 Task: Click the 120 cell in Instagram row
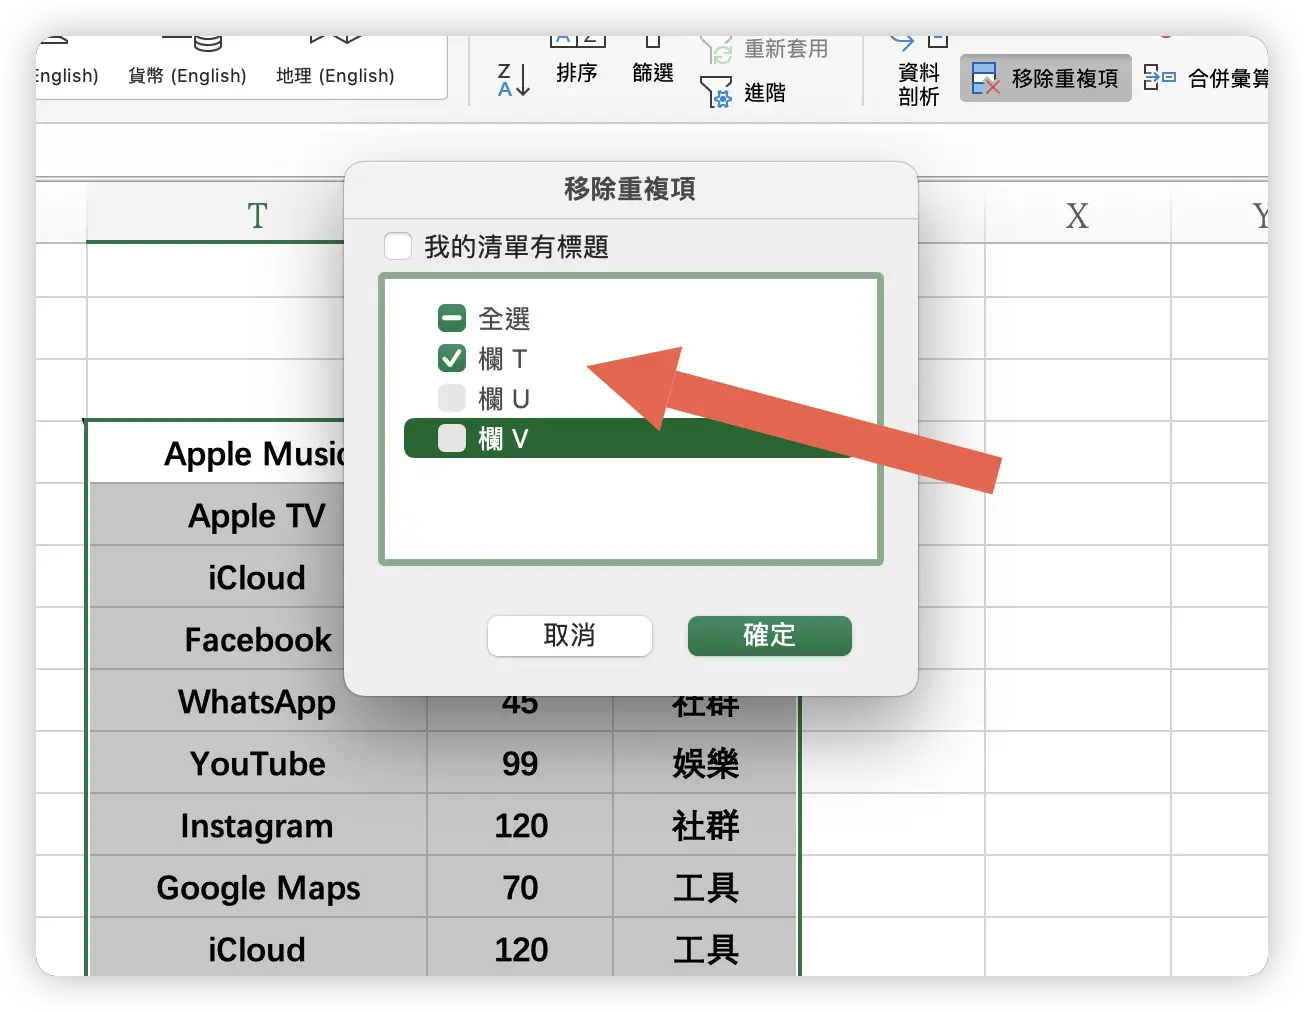click(x=520, y=826)
